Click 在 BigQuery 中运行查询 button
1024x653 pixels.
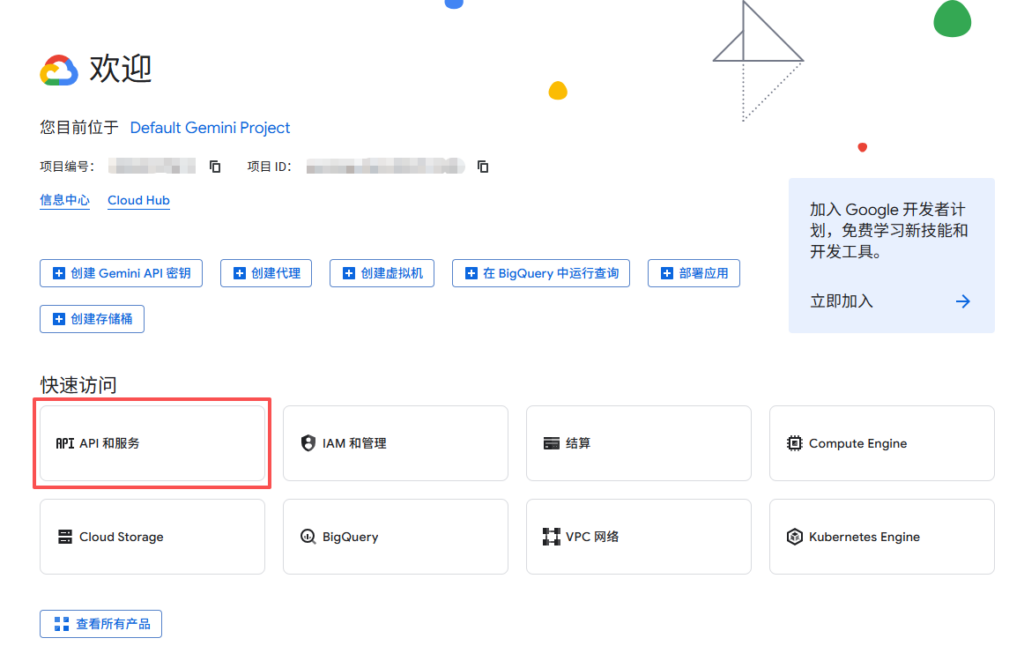[x=541, y=273]
